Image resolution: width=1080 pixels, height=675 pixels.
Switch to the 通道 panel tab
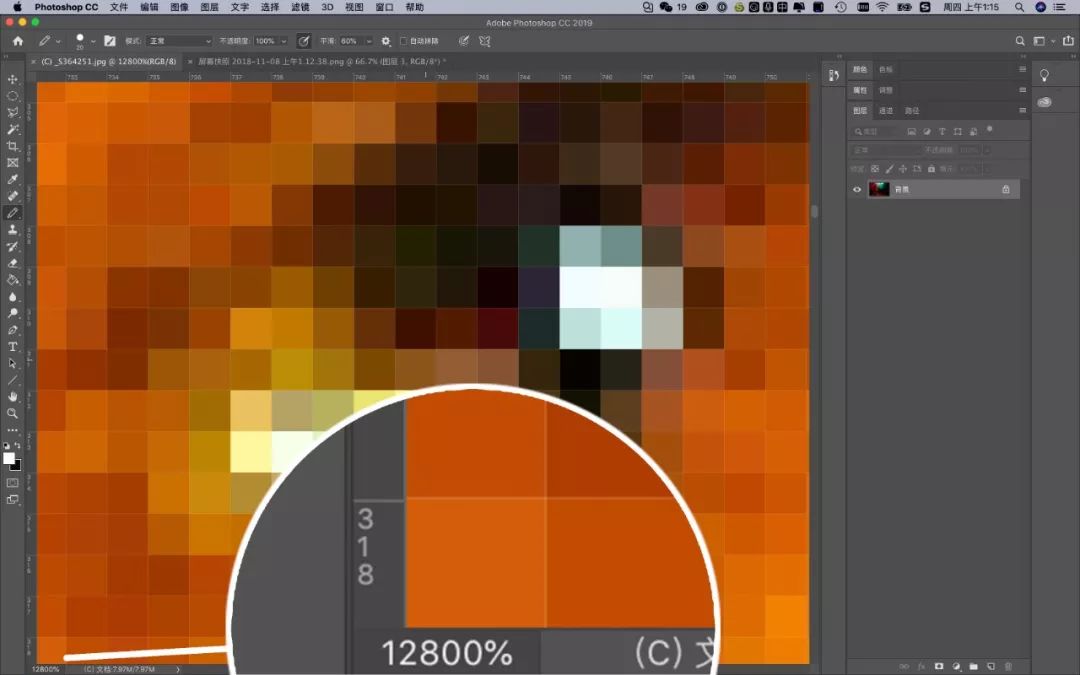tap(886, 110)
